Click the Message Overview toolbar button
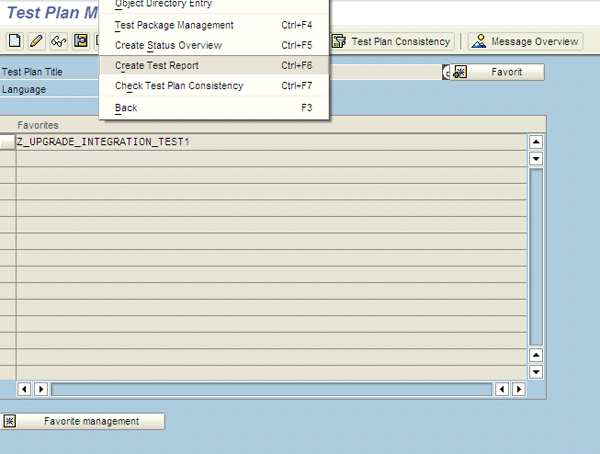Viewport: 600px width, 454px height. point(525,41)
